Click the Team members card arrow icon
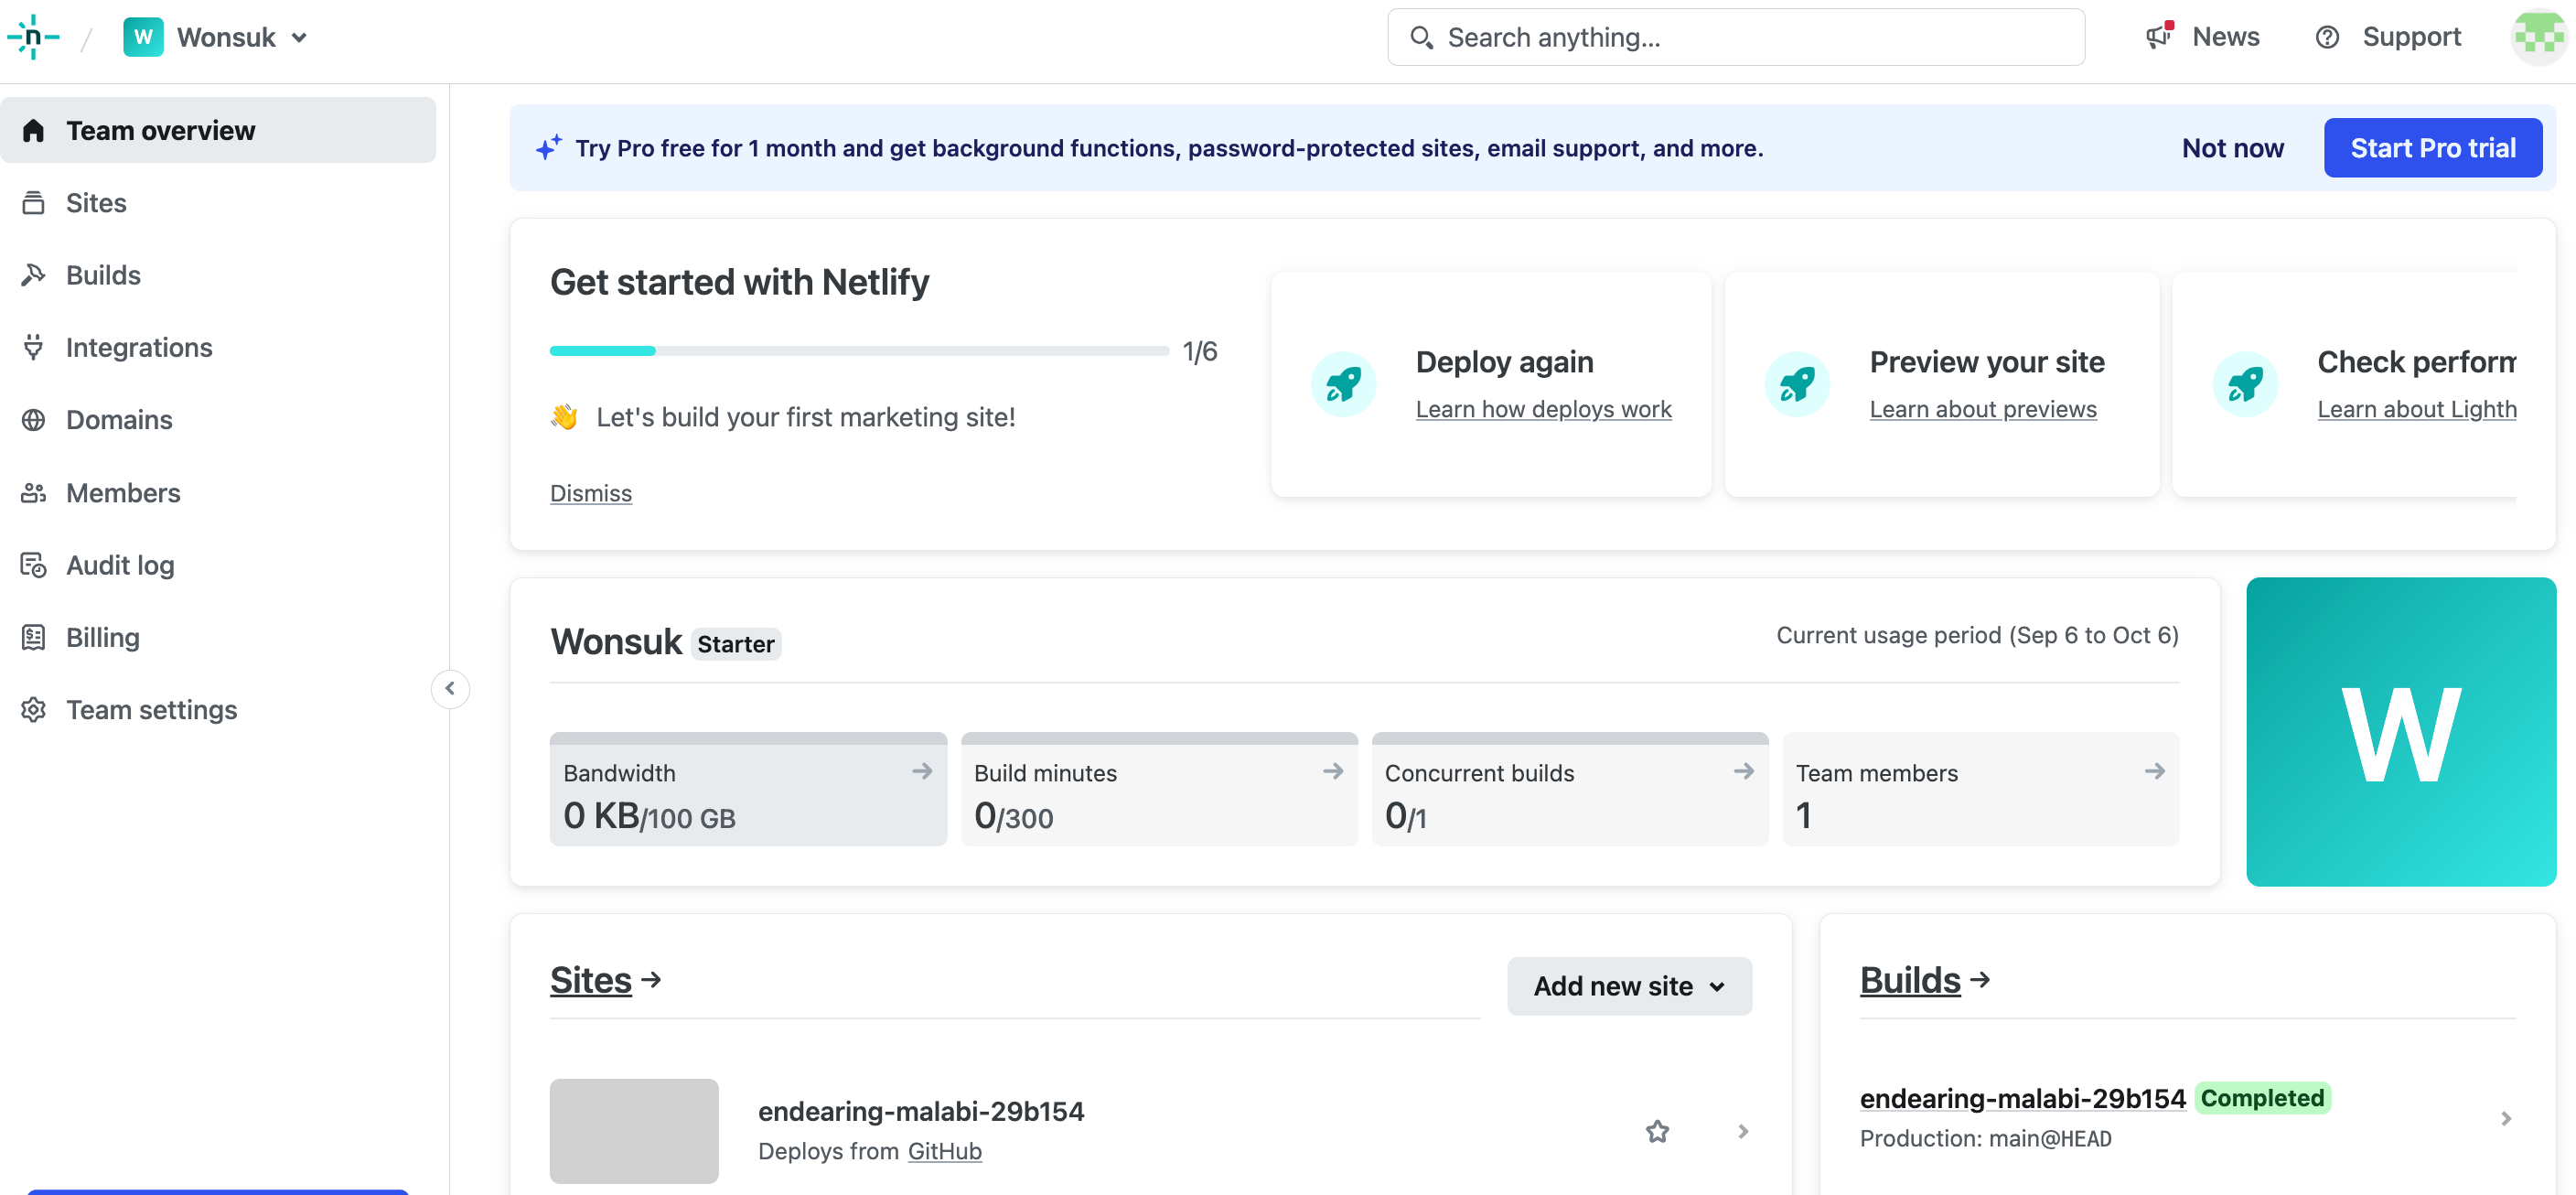 [x=2154, y=771]
